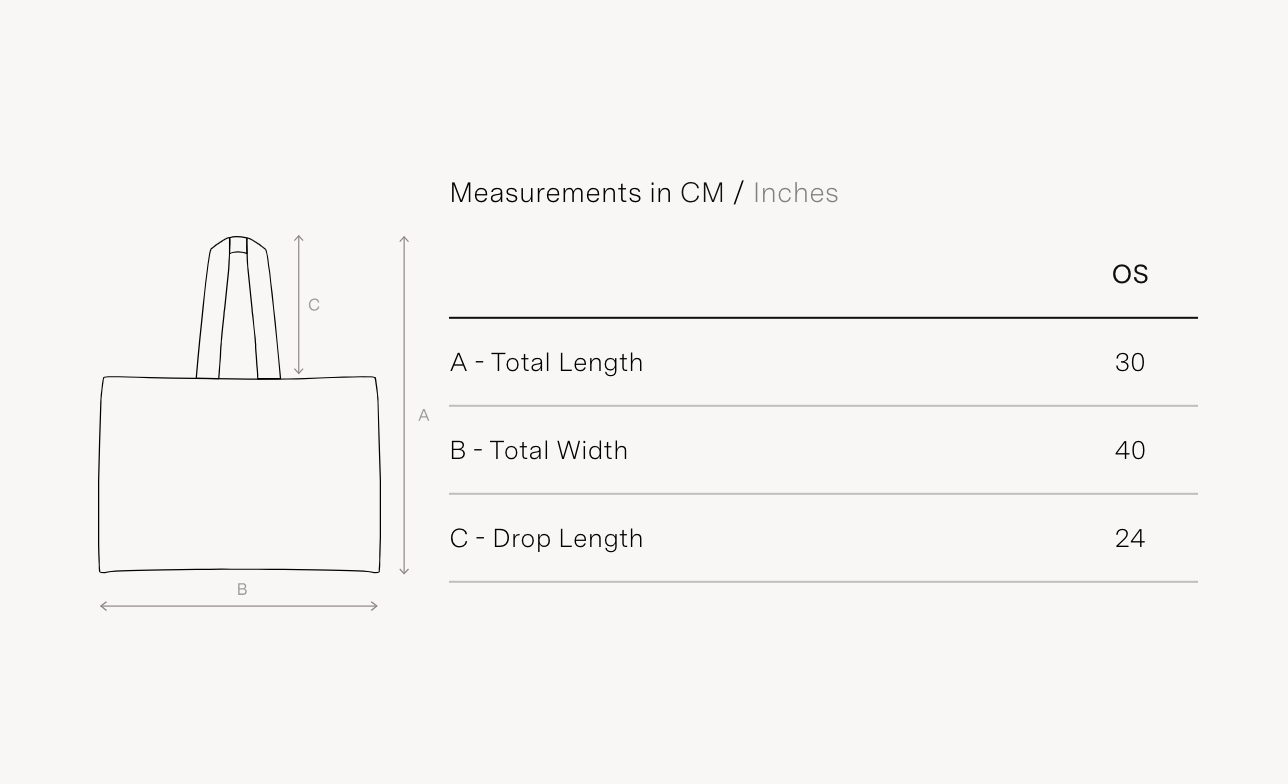The image size is (1288, 784).
Task: Click the letter B diagram label
Action: click(242, 590)
